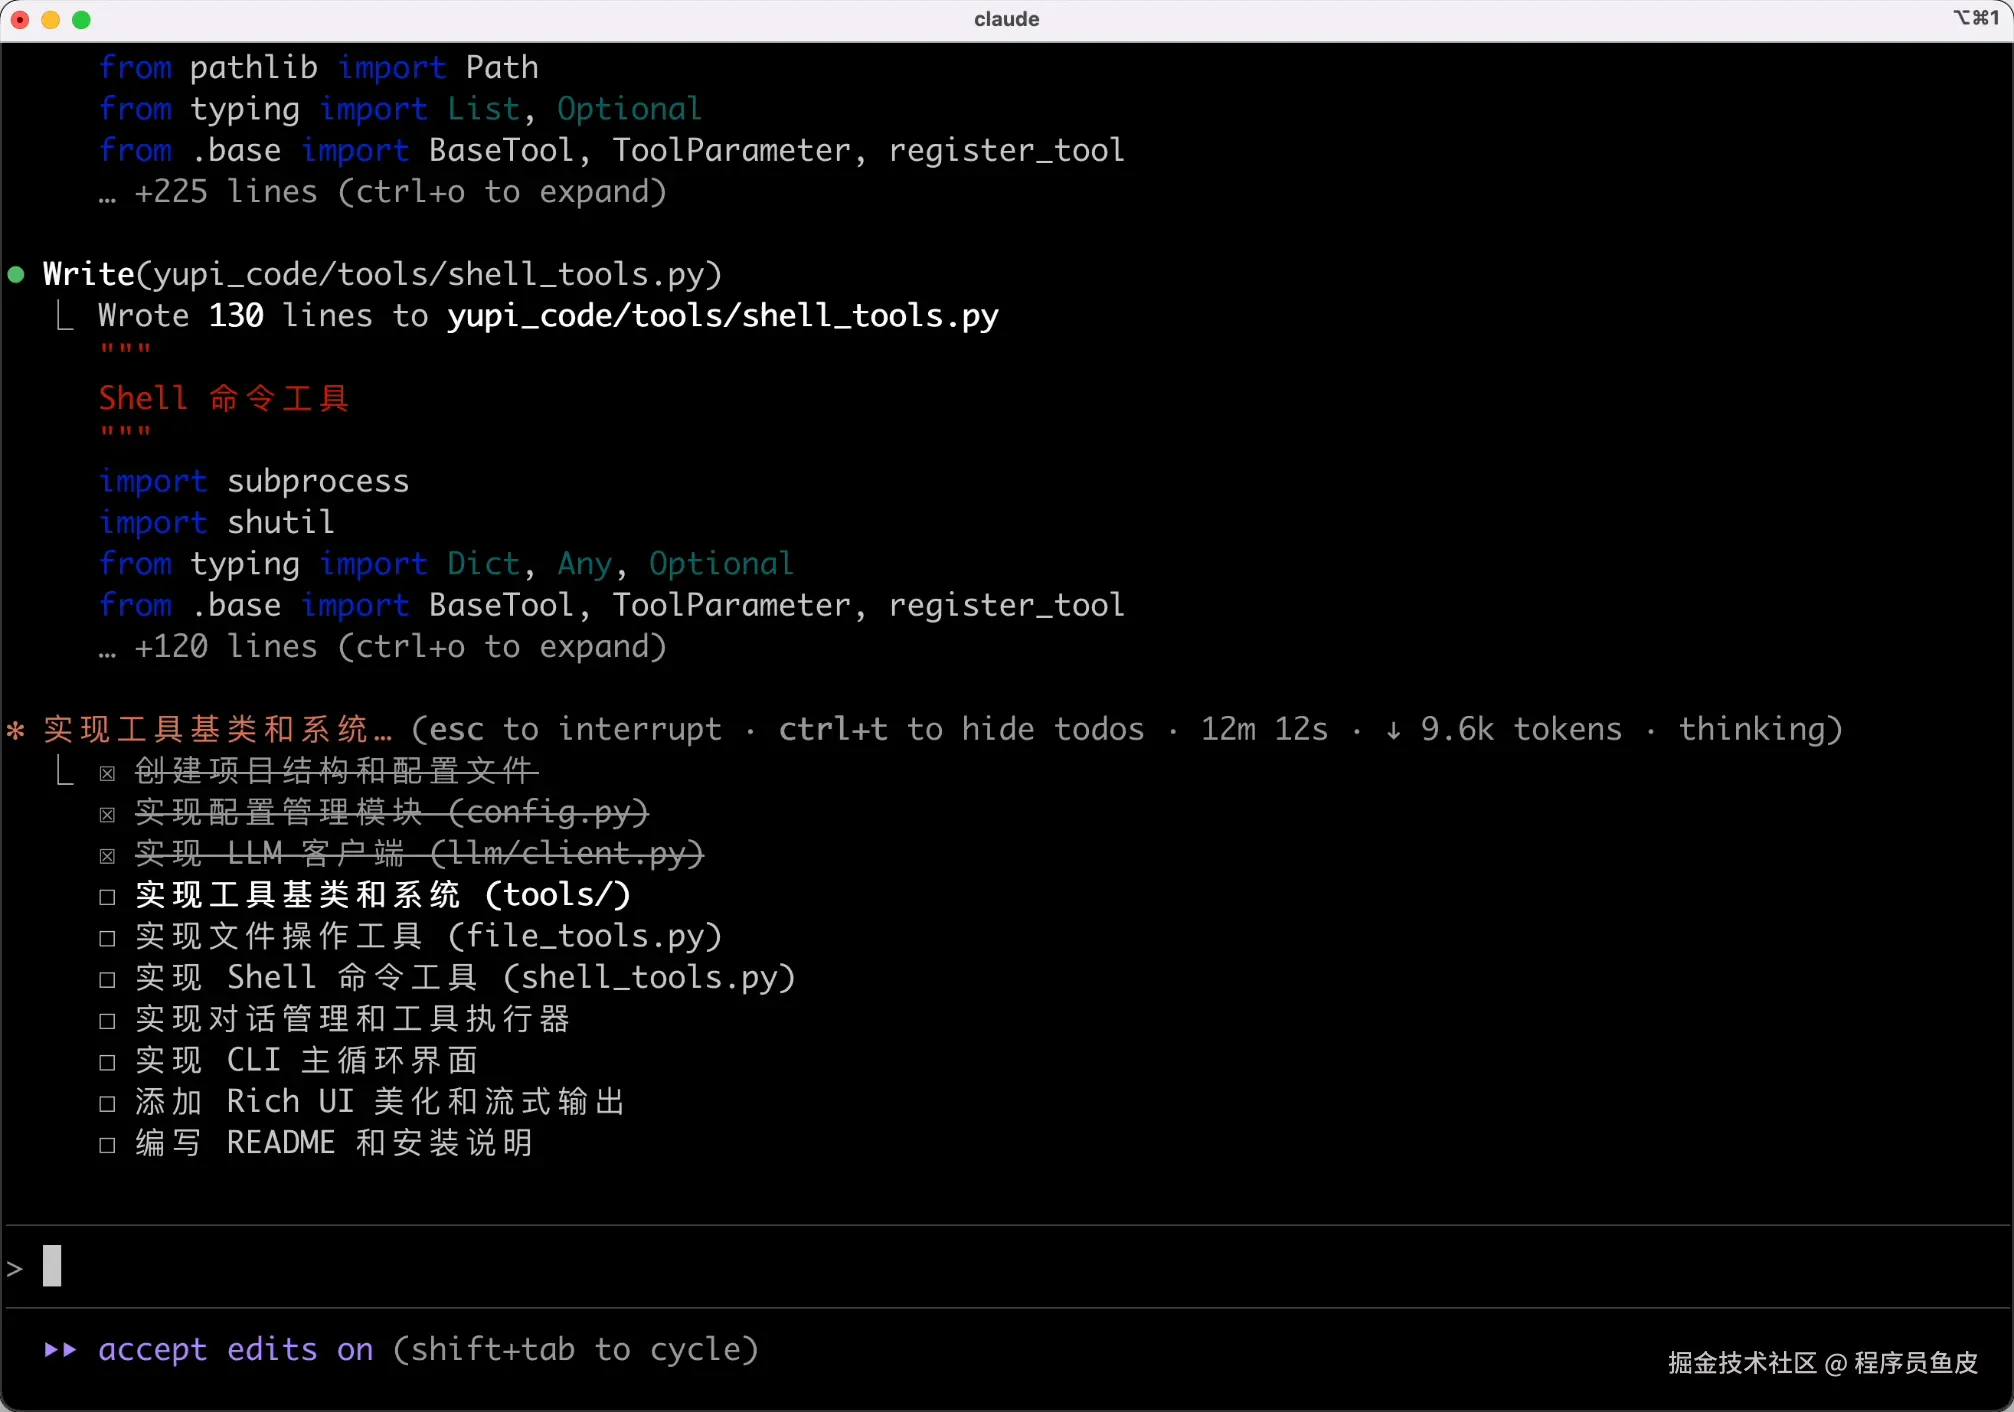The image size is (2014, 1412).
Task: Click the tree branch marker under Write
Action: point(65,317)
